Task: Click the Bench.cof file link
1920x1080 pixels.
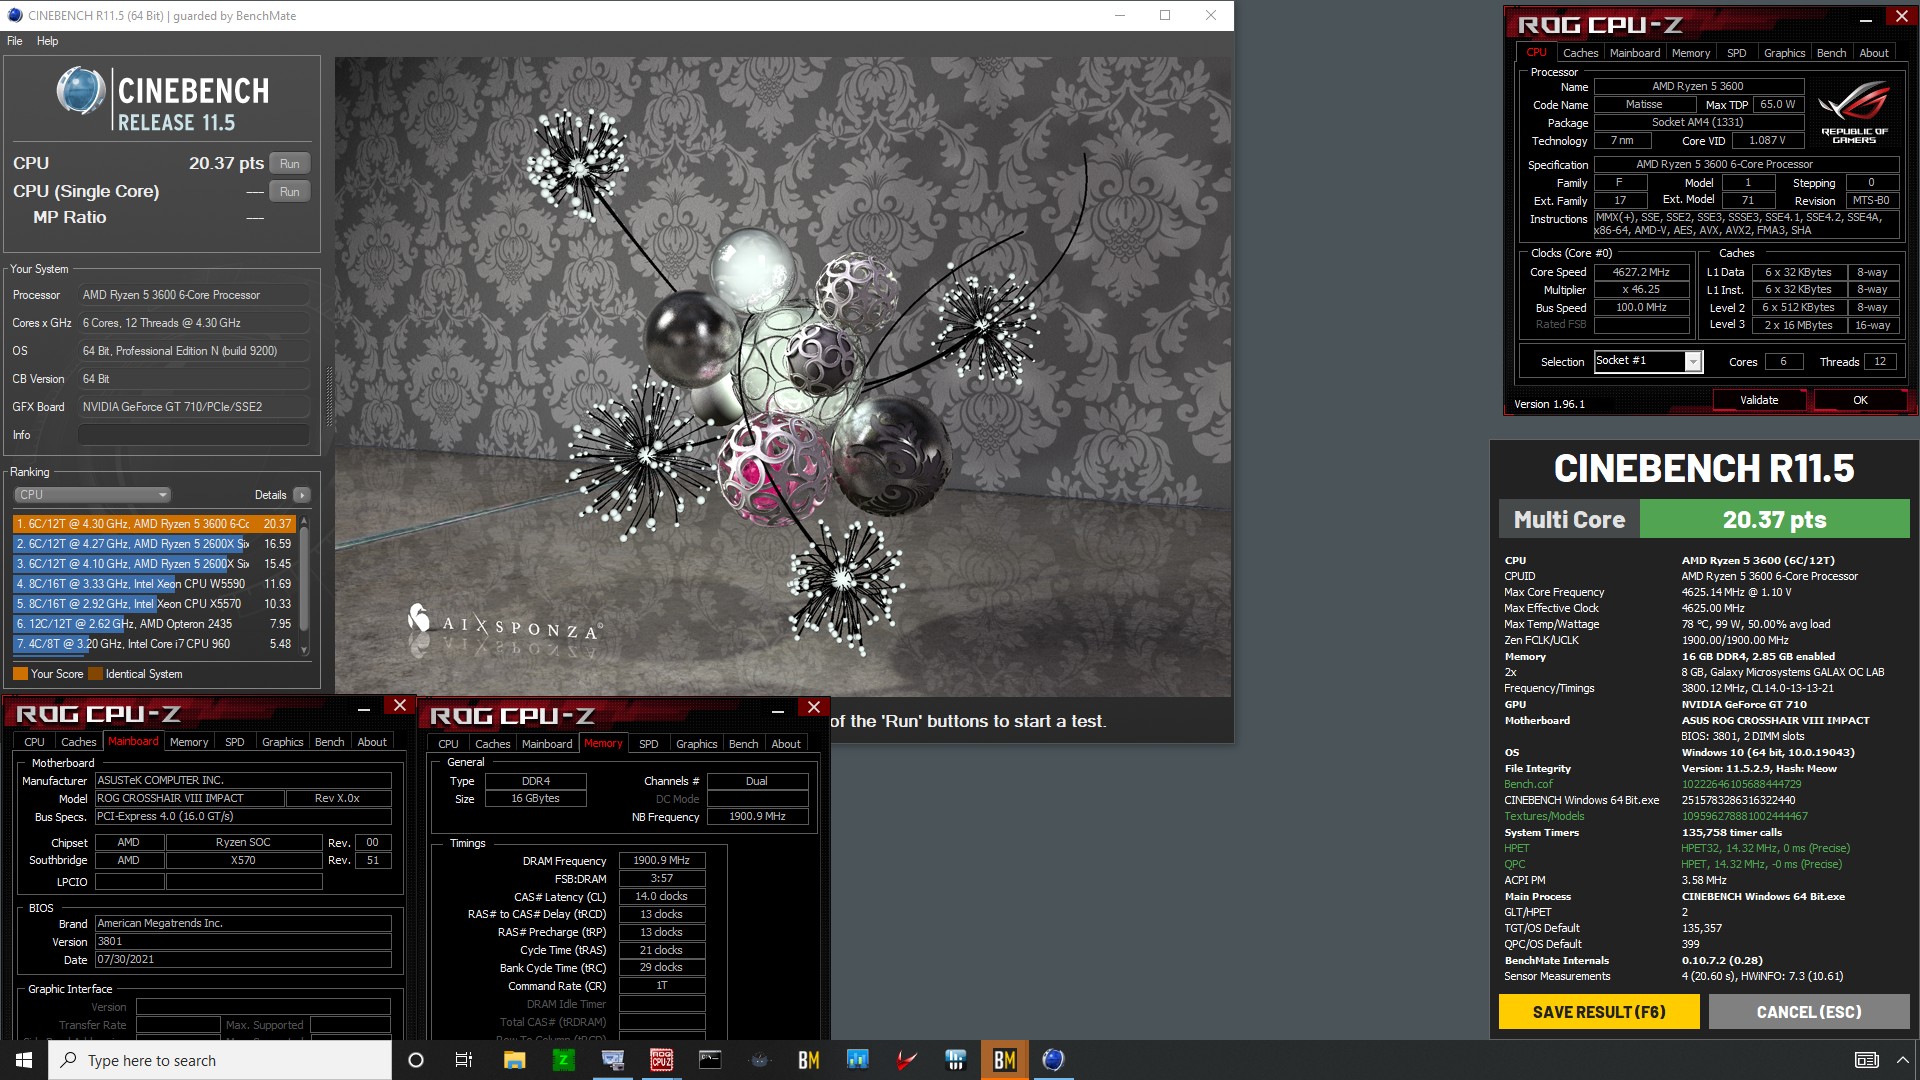Action: (1528, 784)
